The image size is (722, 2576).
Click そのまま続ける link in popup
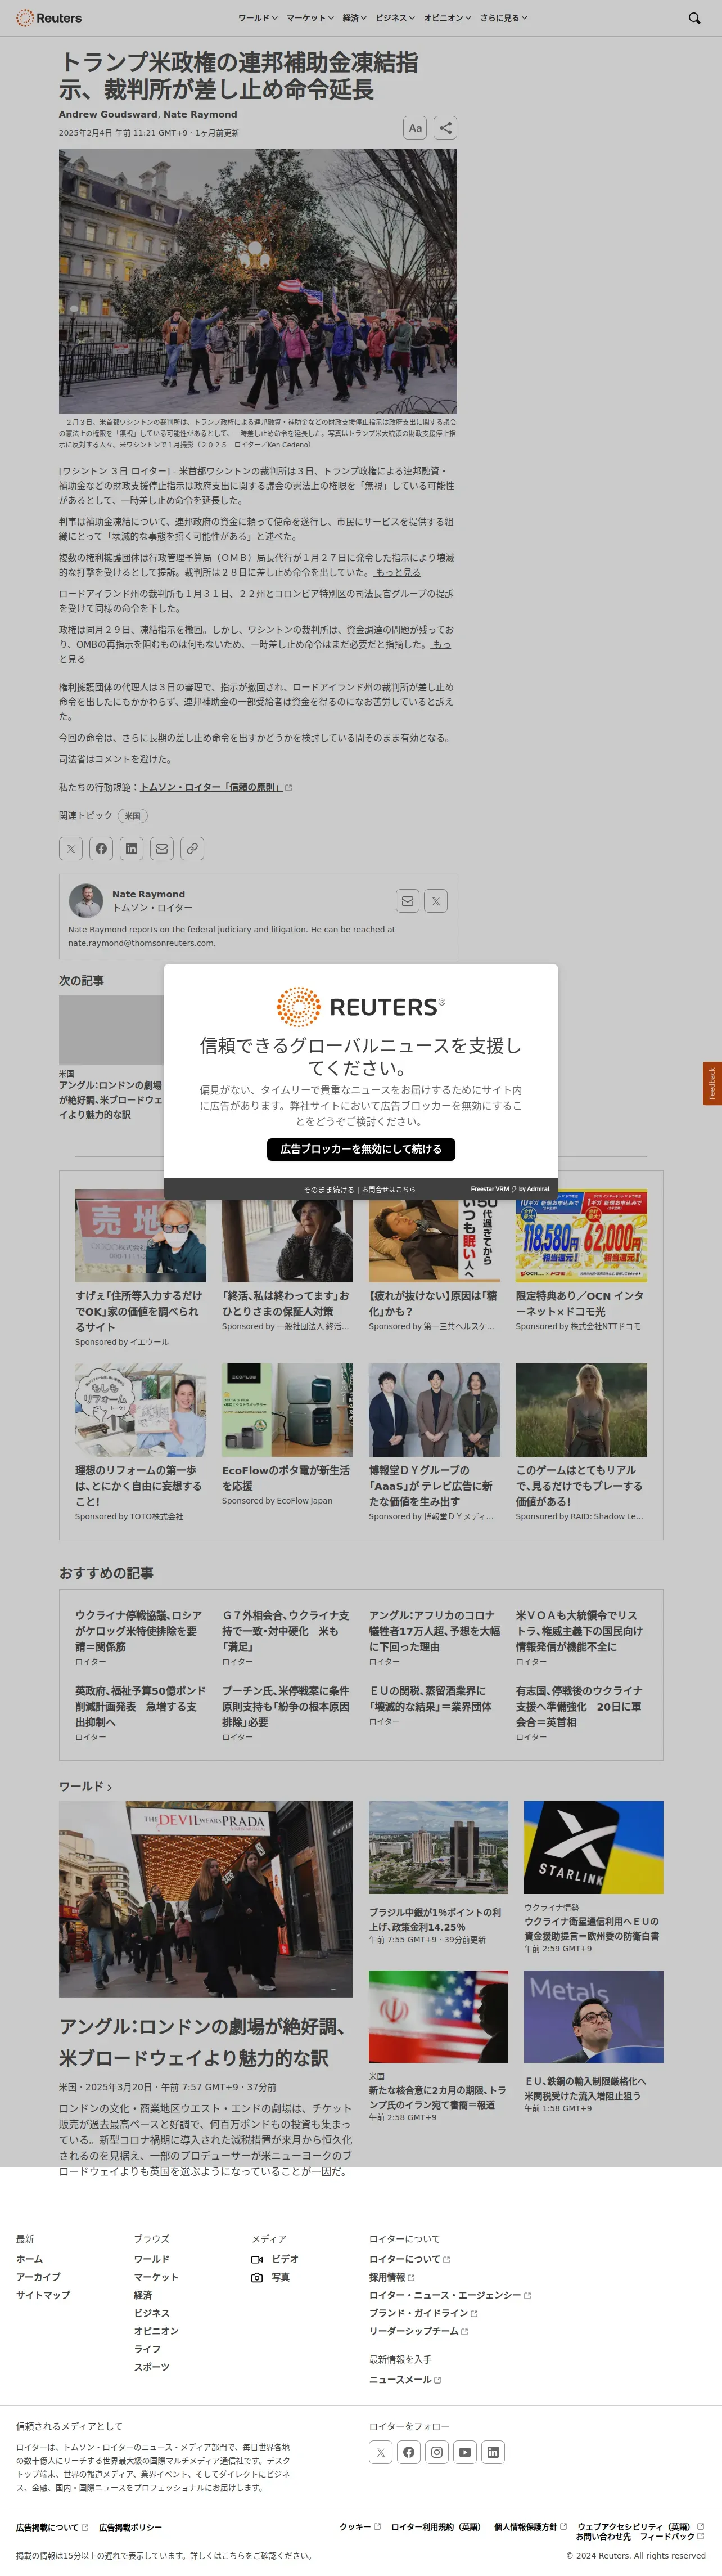click(x=329, y=1189)
